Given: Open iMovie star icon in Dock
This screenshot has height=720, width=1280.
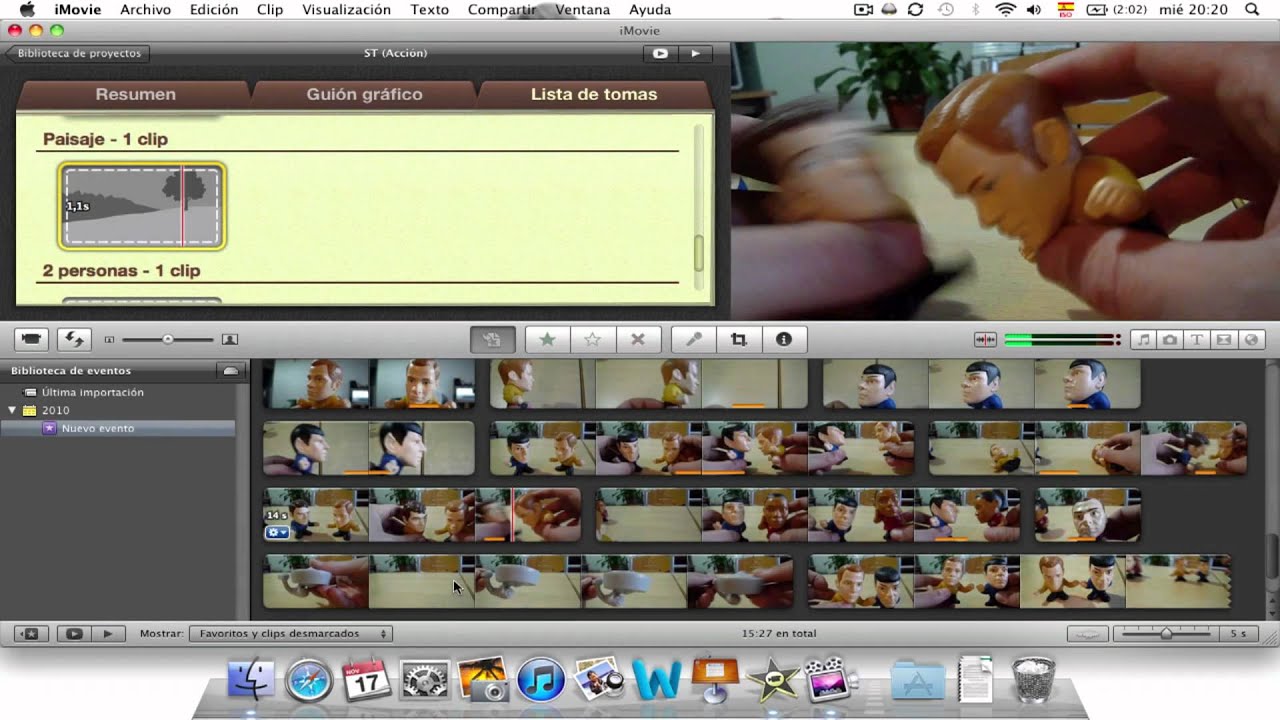Looking at the screenshot, I should point(772,682).
